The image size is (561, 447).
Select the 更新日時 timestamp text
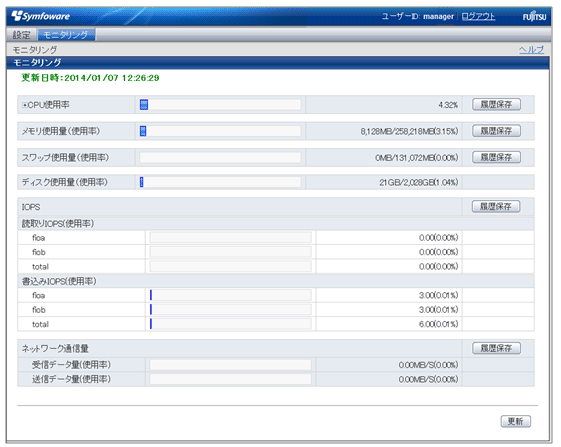(90, 78)
